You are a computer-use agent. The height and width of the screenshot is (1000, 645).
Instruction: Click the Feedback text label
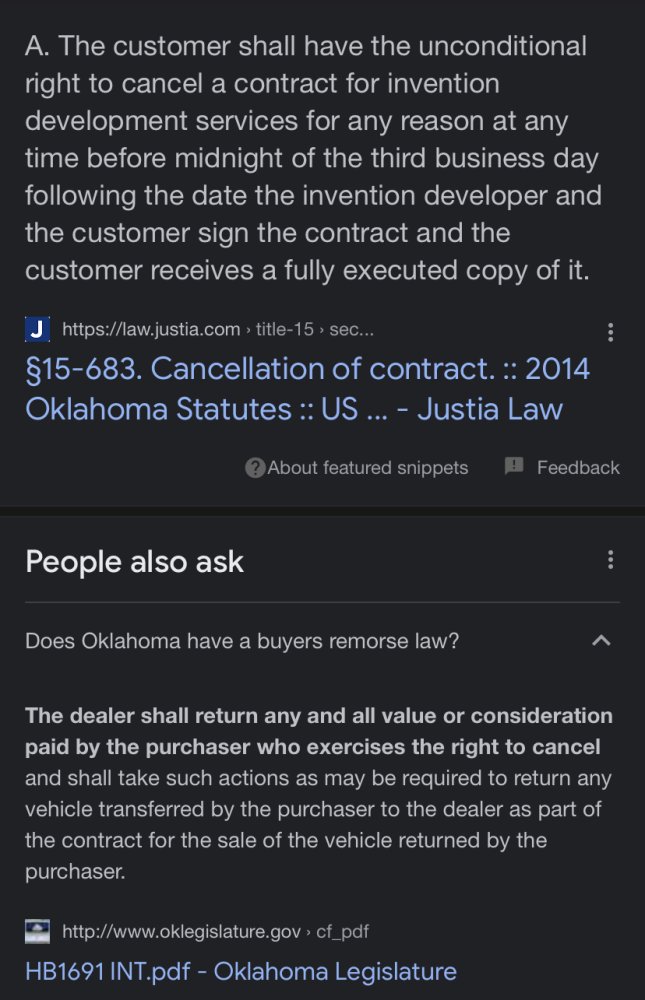click(578, 468)
